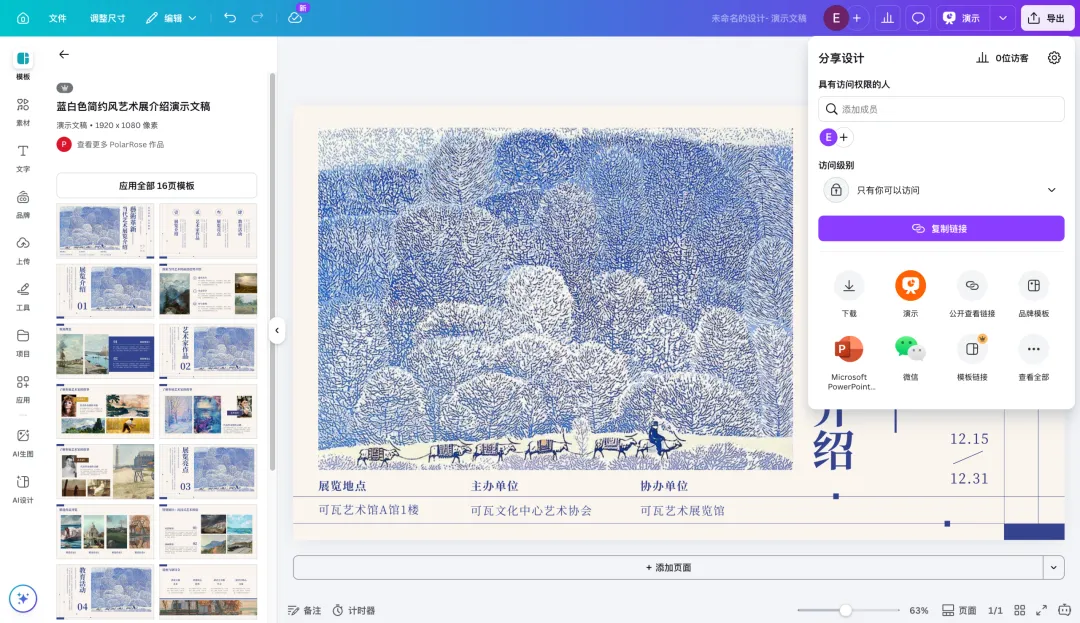Screen dimensions: 1080x623
Task: Expand the 只有你可以访问 access level dropdown
Action: pyautogui.click(x=941, y=190)
